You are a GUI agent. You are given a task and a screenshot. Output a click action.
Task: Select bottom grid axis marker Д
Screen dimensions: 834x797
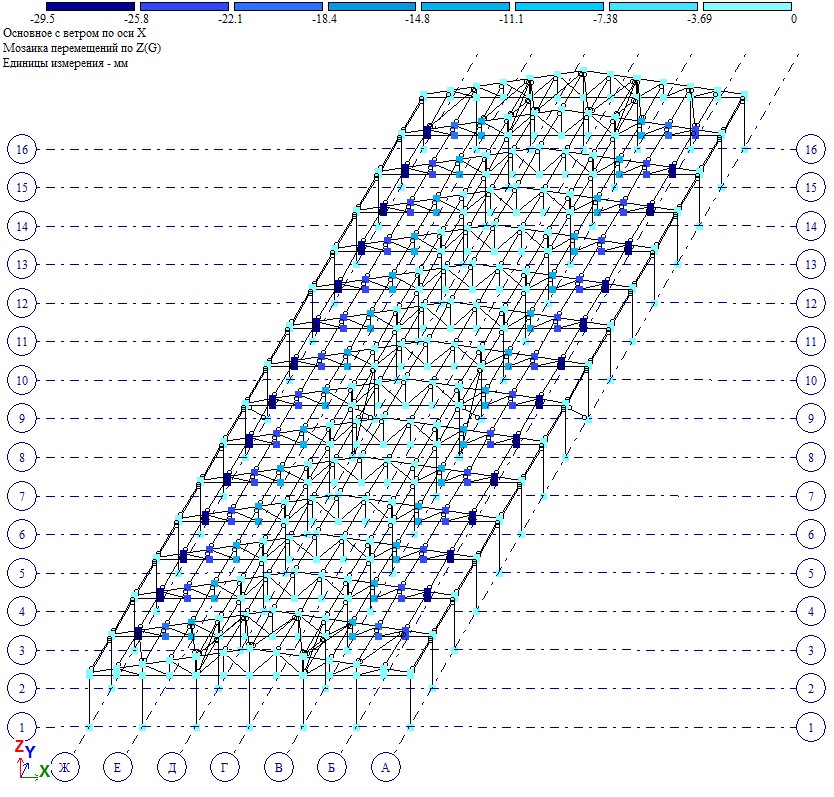(x=172, y=768)
